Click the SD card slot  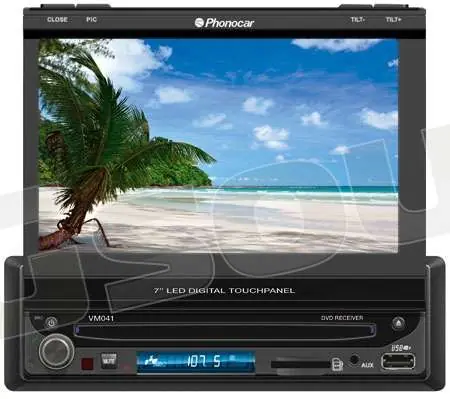click(x=300, y=364)
